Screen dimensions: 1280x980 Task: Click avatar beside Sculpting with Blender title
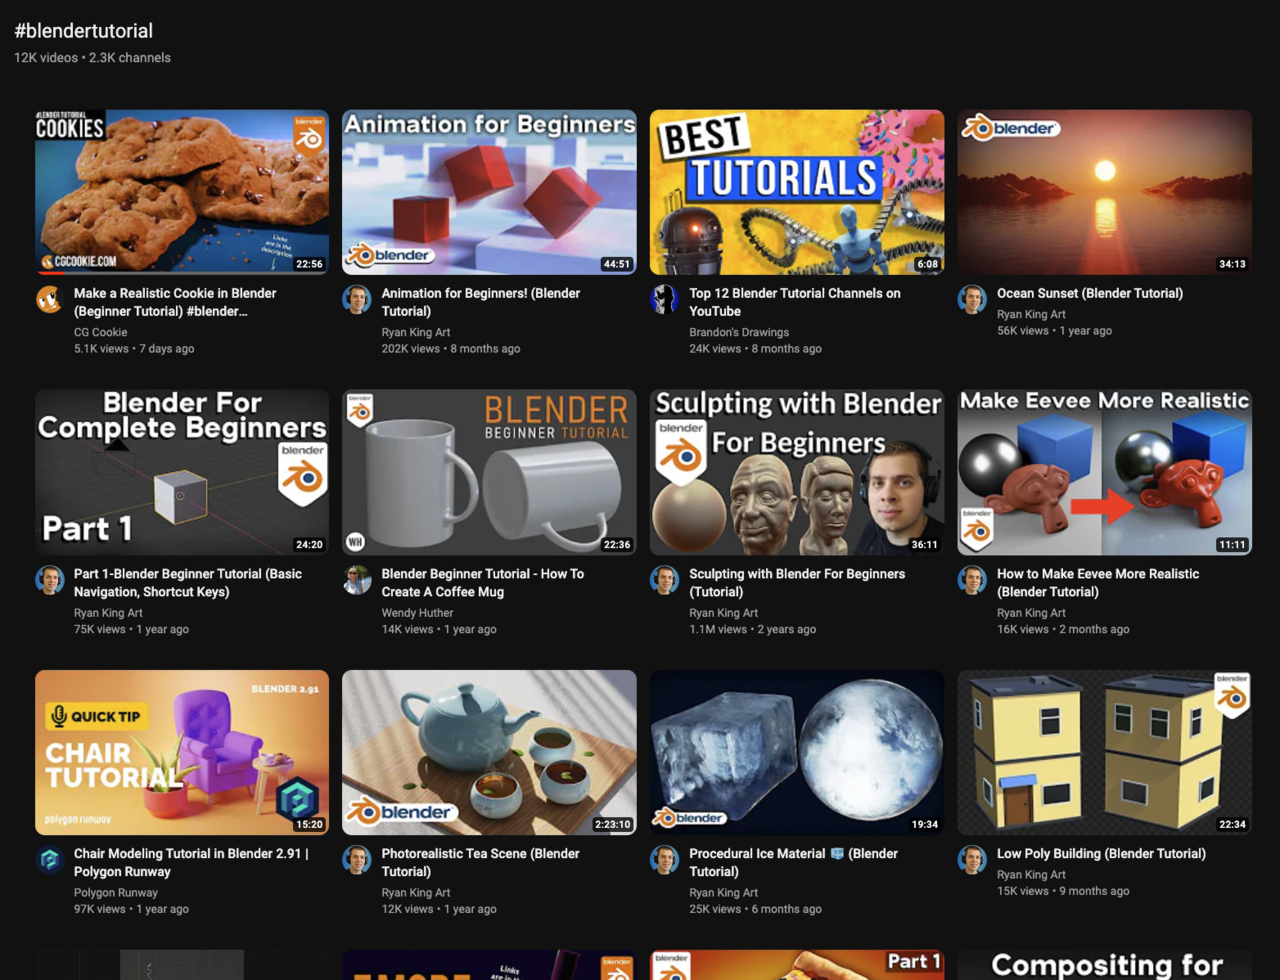coord(665,580)
